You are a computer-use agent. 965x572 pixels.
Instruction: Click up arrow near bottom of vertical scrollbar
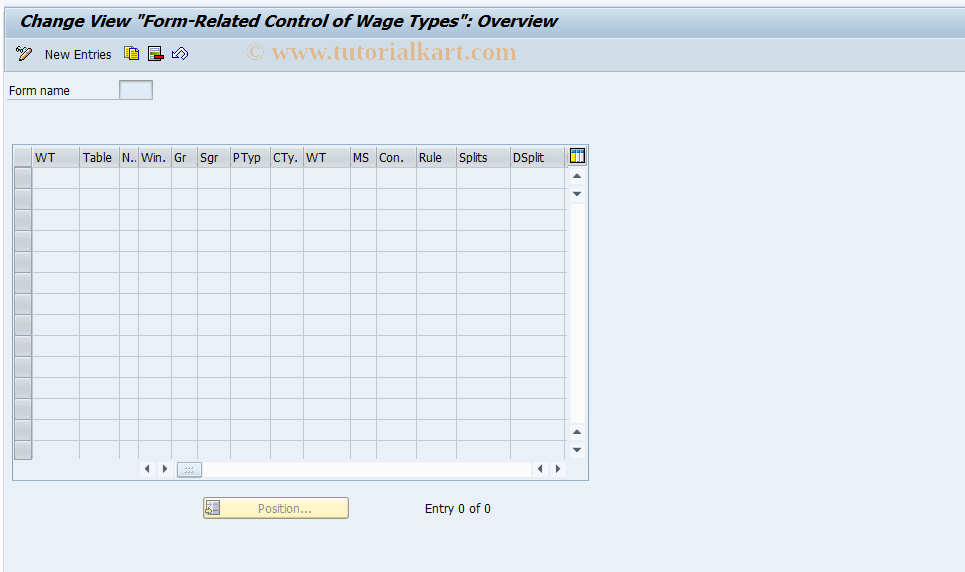(577, 432)
